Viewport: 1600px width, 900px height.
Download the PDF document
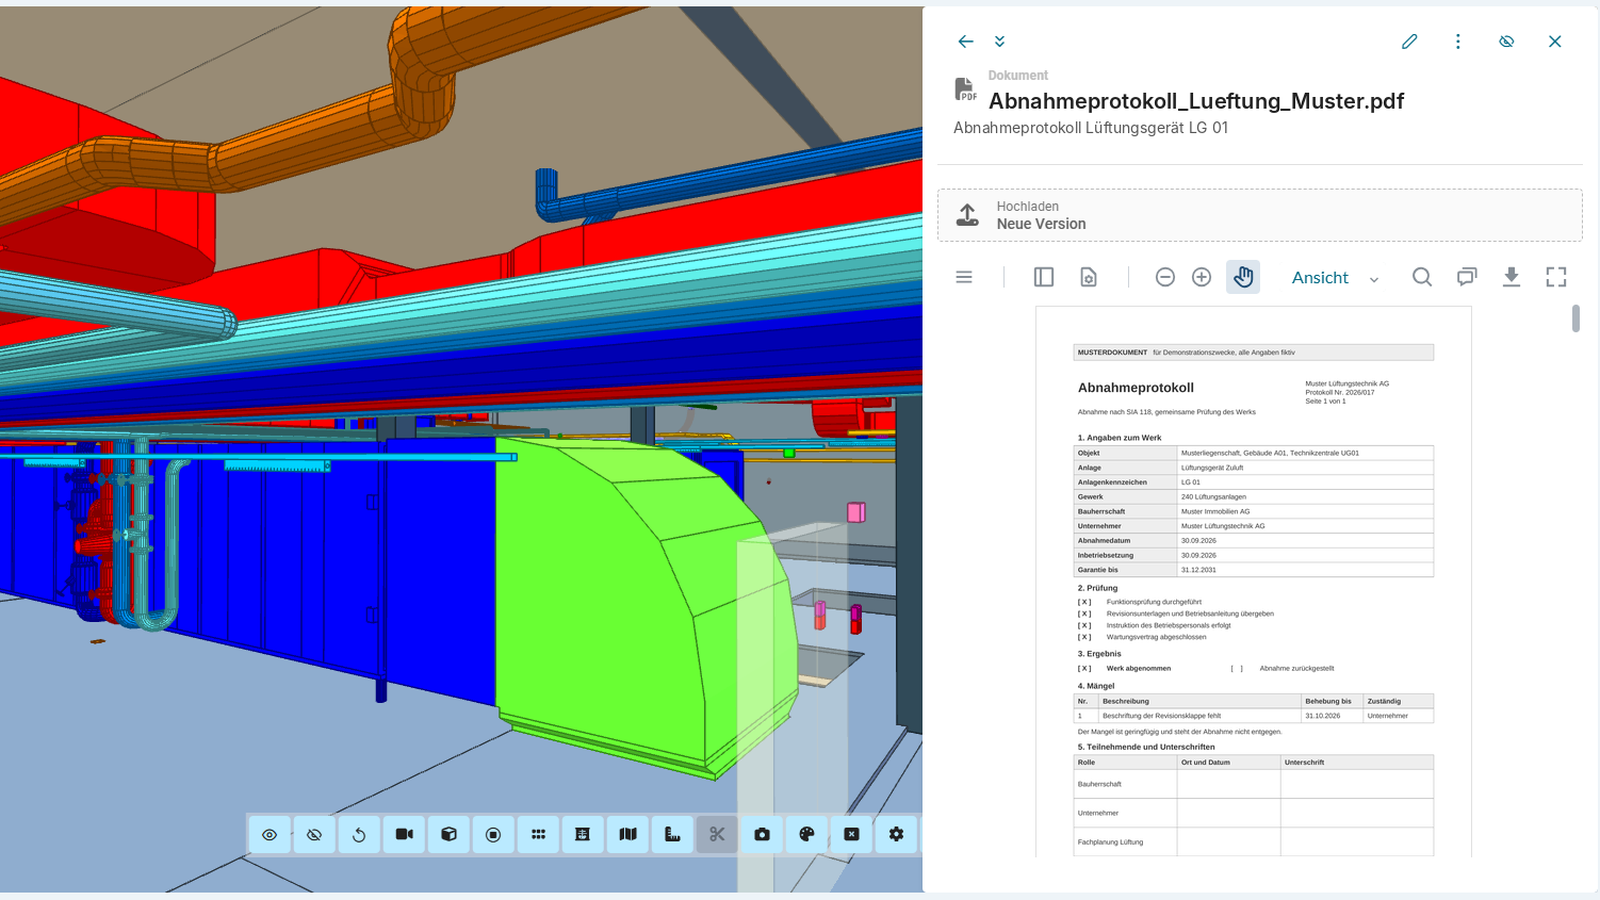[x=1512, y=277]
